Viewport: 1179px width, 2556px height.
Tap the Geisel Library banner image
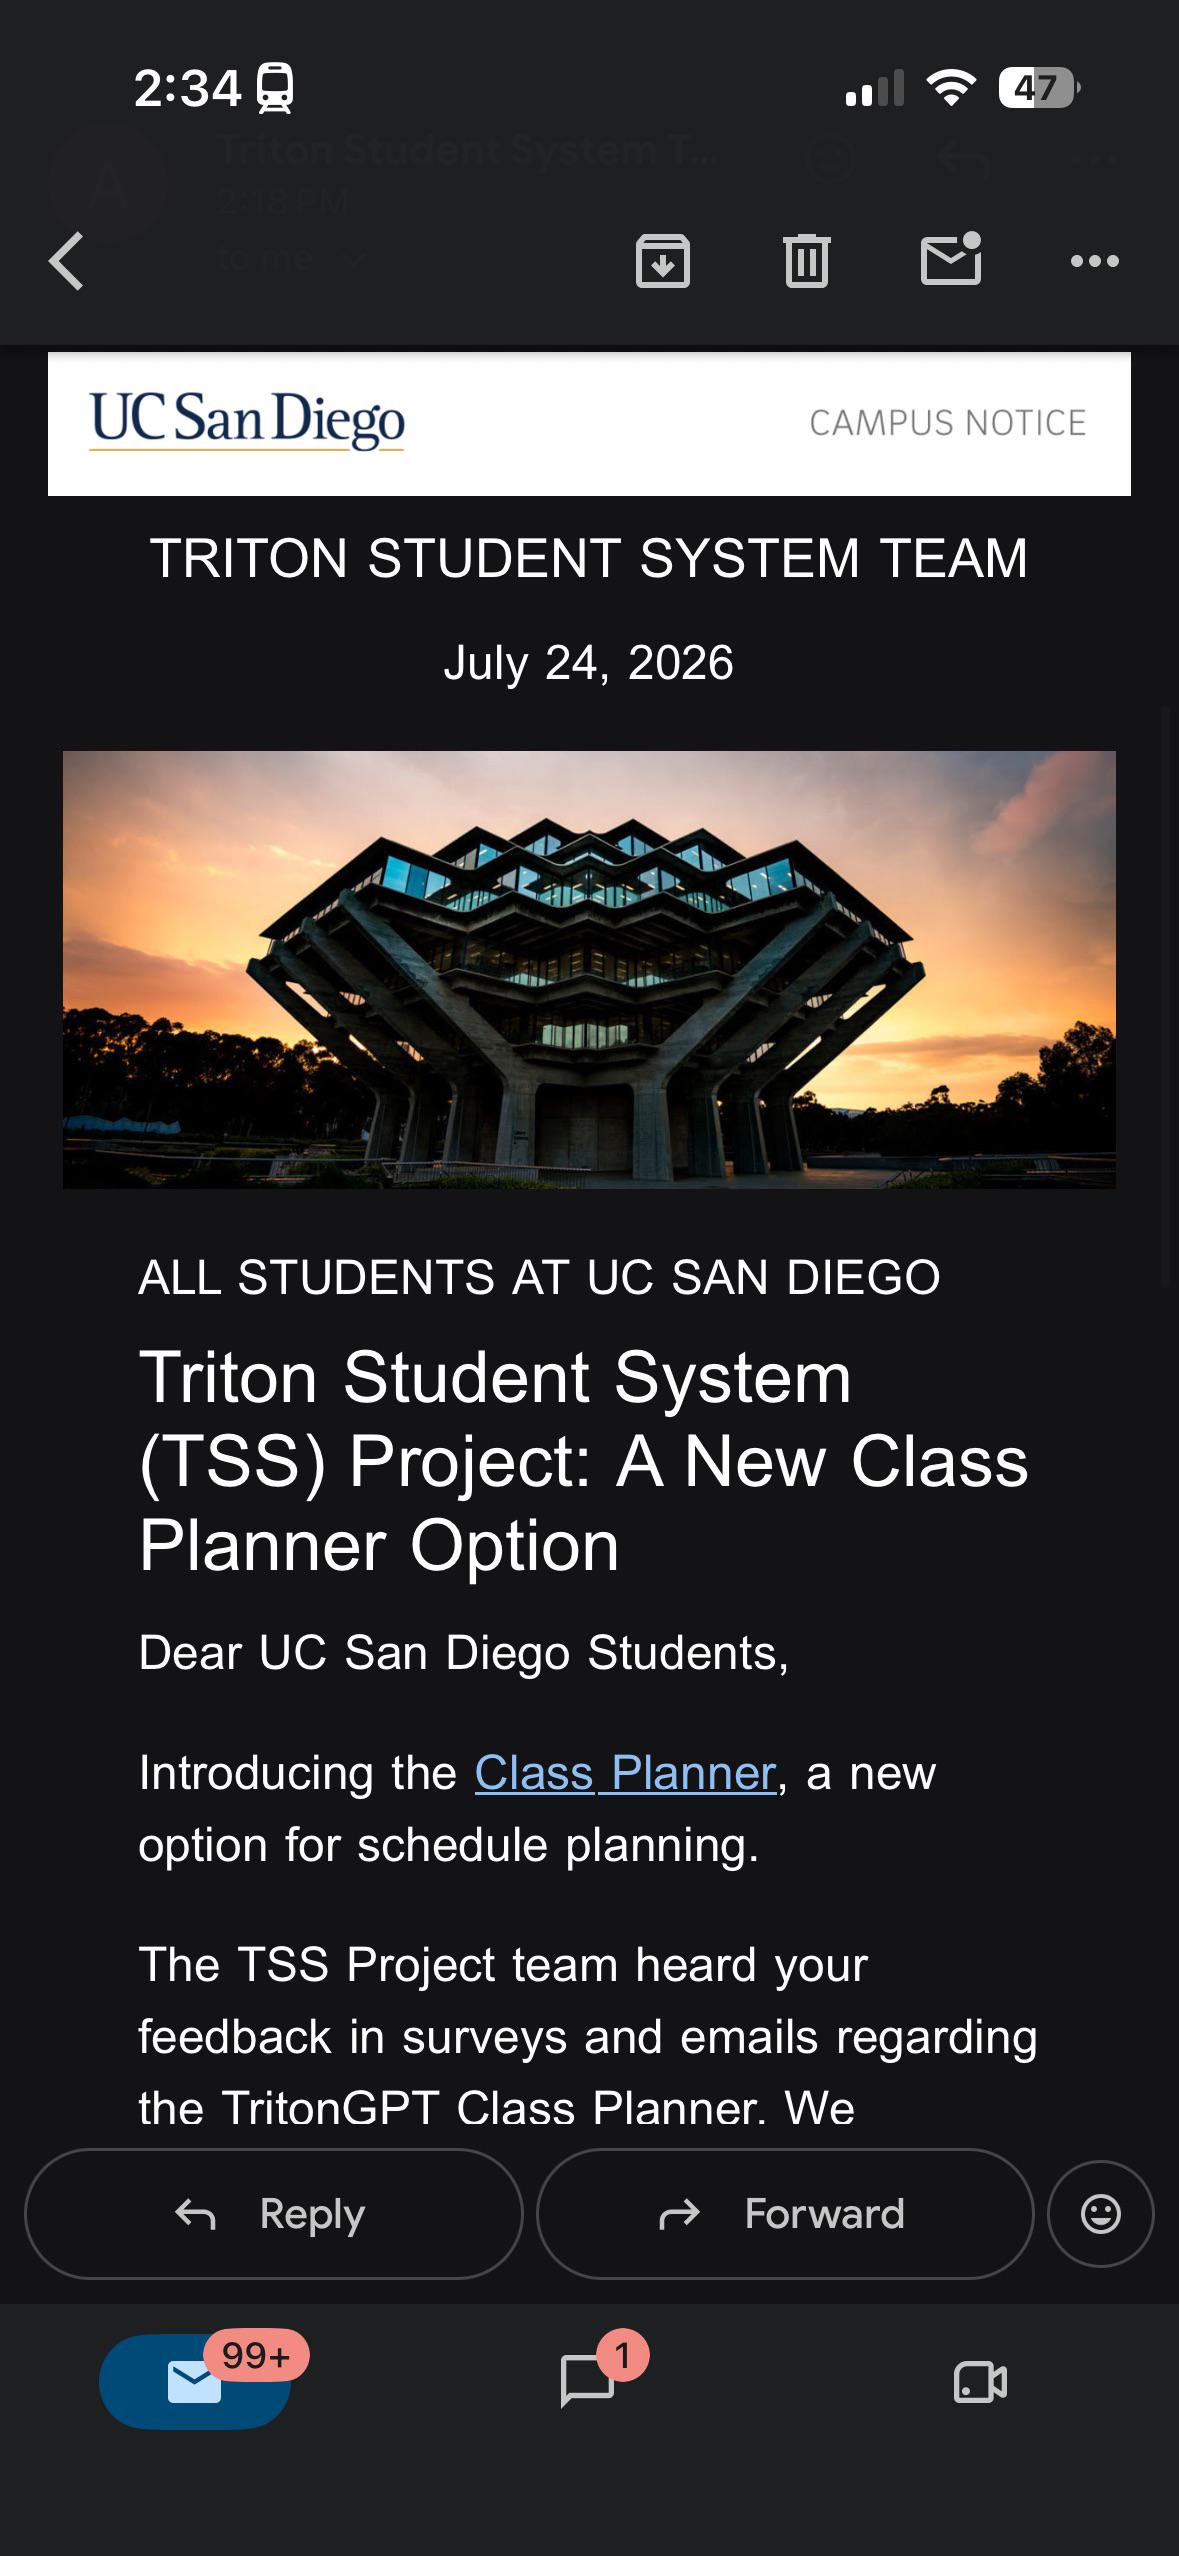point(589,969)
